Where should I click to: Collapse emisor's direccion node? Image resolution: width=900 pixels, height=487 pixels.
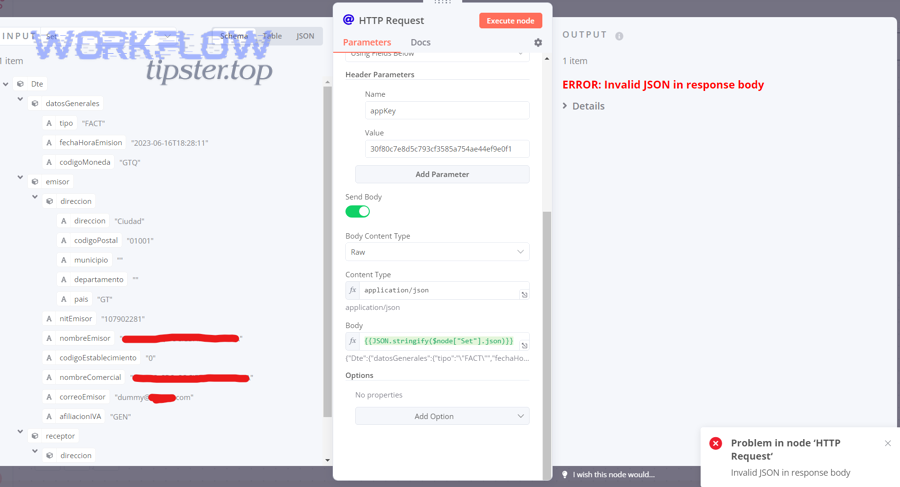34,196
